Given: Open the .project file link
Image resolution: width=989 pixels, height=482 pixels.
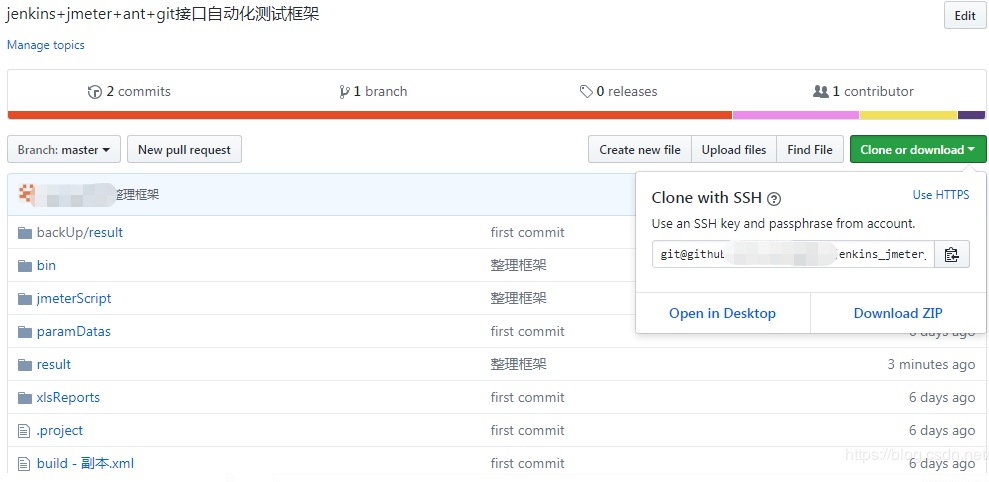Looking at the screenshot, I should pyautogui.click(x=59, y=431).
